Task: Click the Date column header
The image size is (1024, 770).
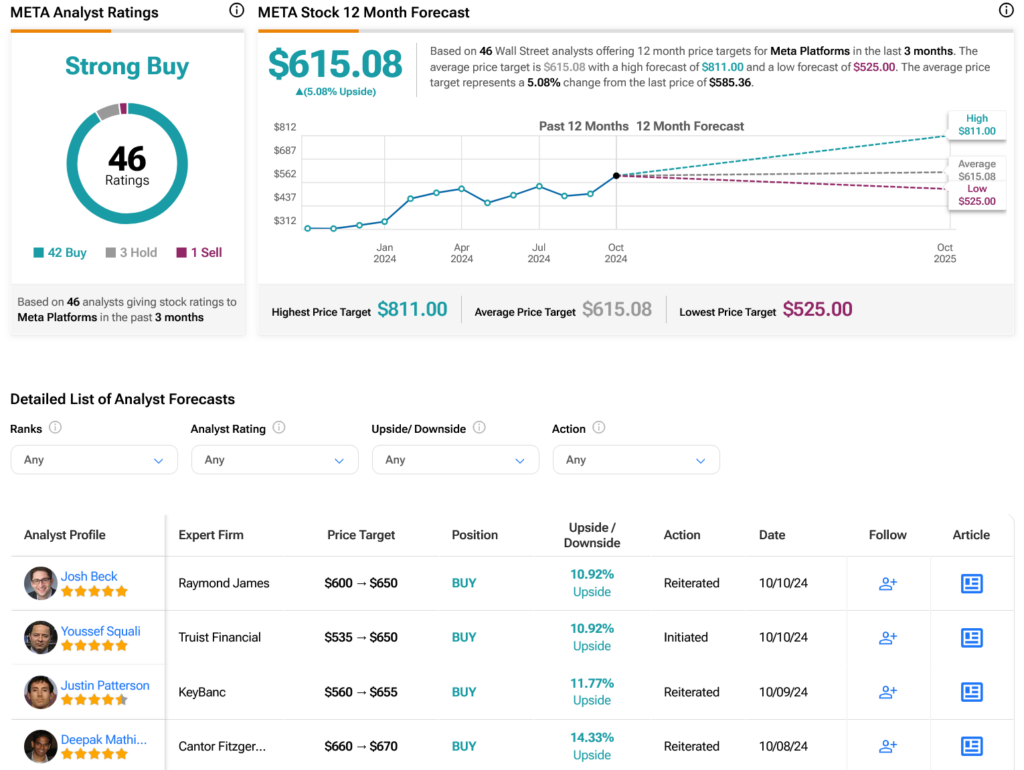Action: click(x=771, y=535)
